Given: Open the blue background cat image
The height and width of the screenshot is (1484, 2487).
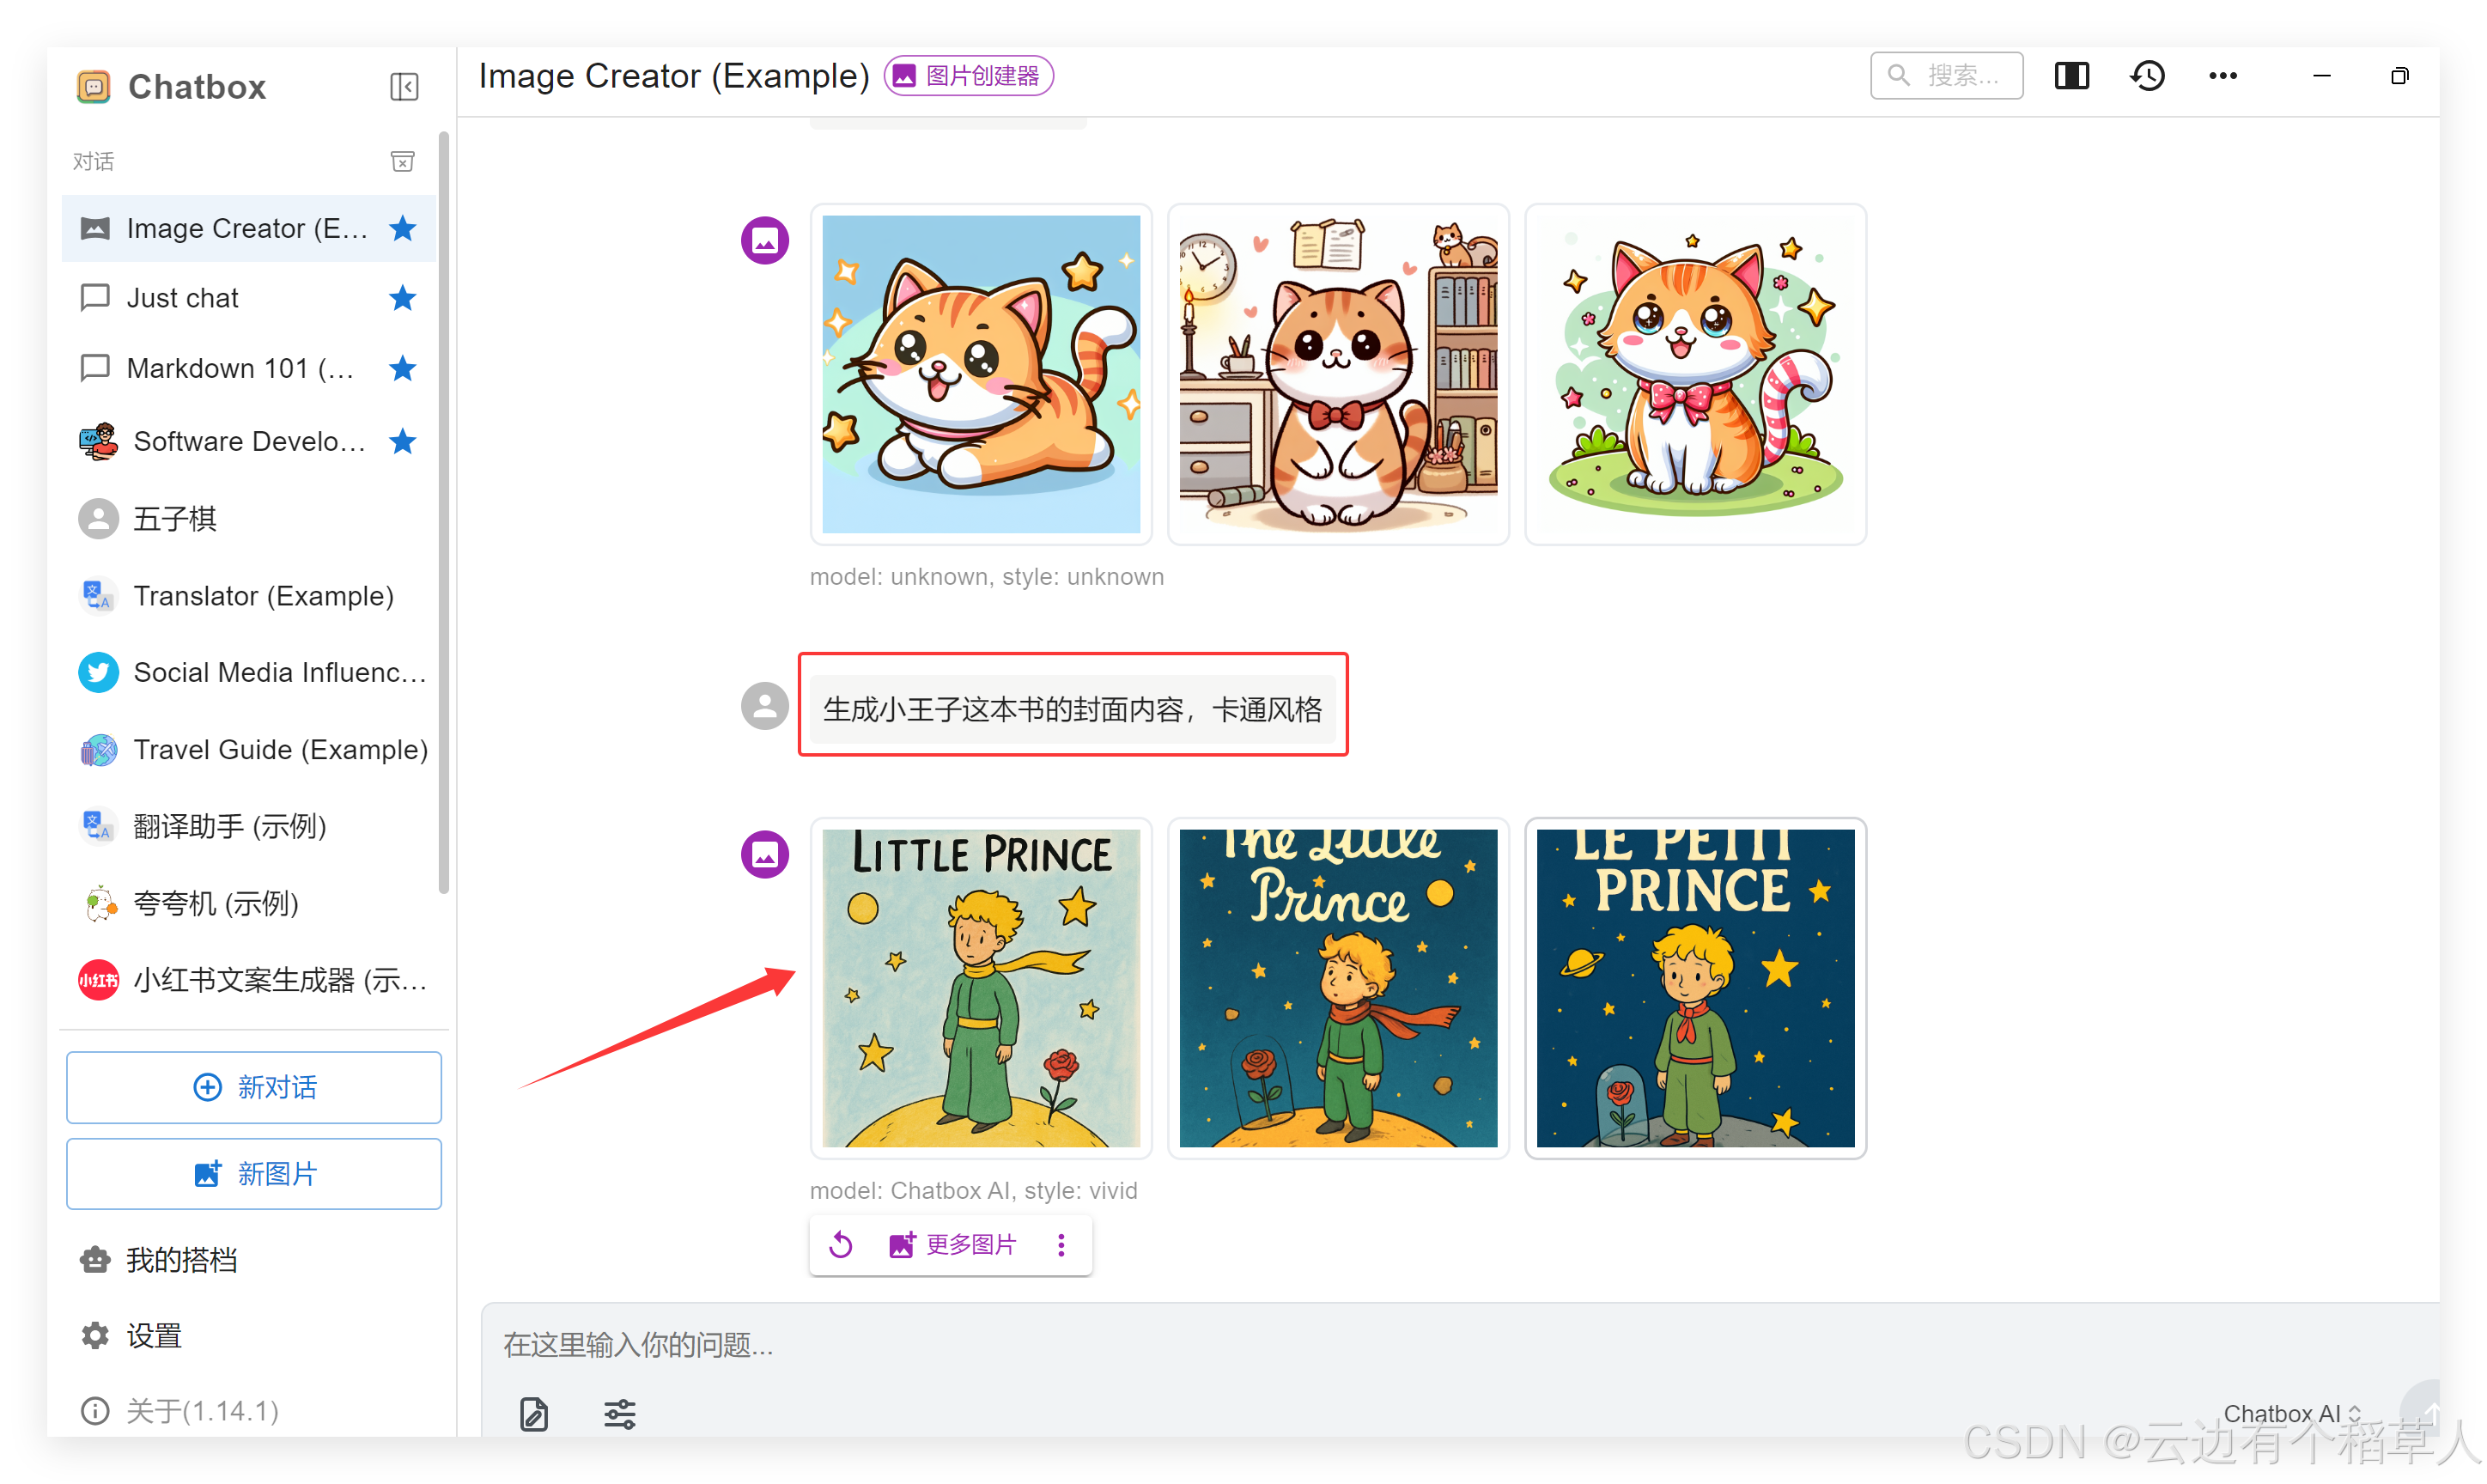Looking at the screenshot, I should 981,374.
